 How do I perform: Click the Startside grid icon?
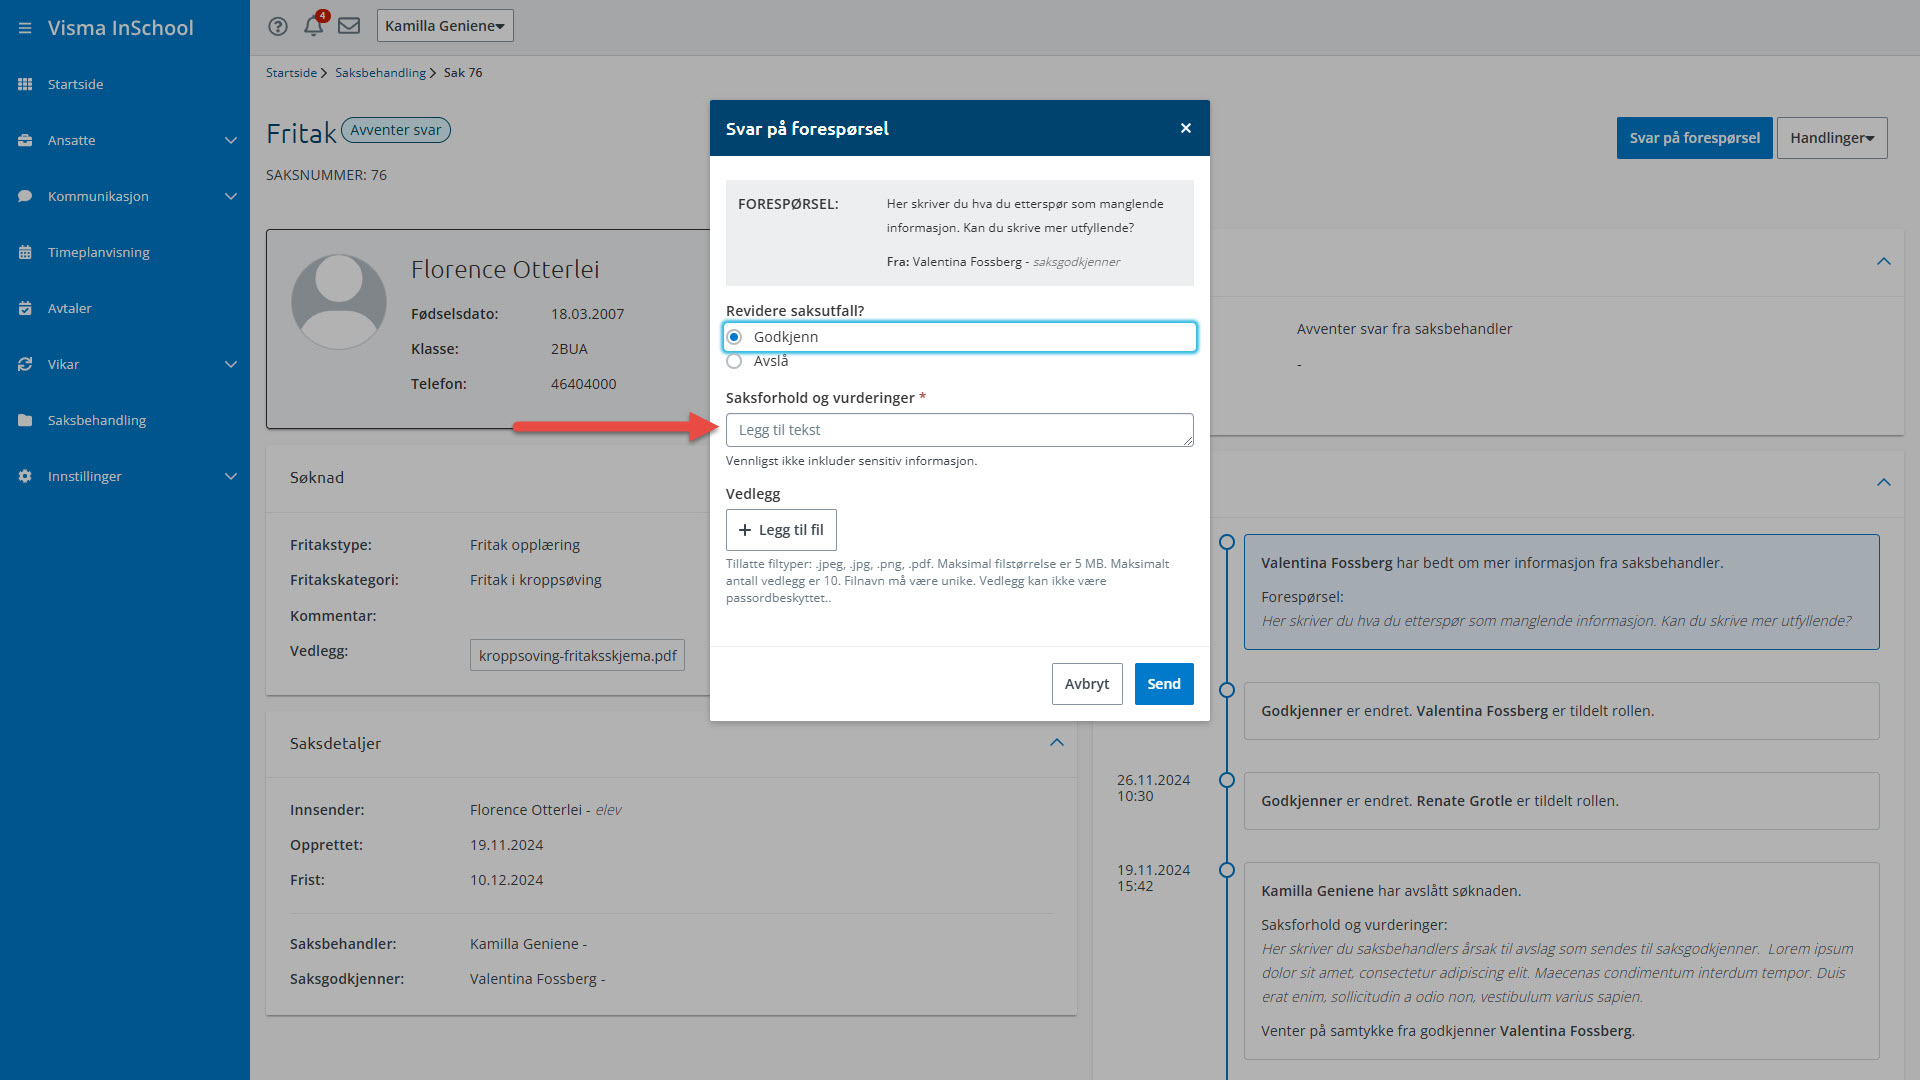(25, 84)
